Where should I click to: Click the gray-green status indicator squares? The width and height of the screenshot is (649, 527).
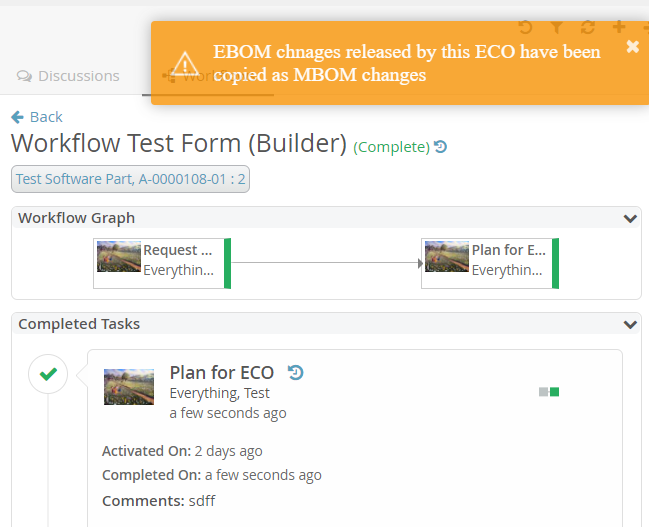tap(549, 392)
